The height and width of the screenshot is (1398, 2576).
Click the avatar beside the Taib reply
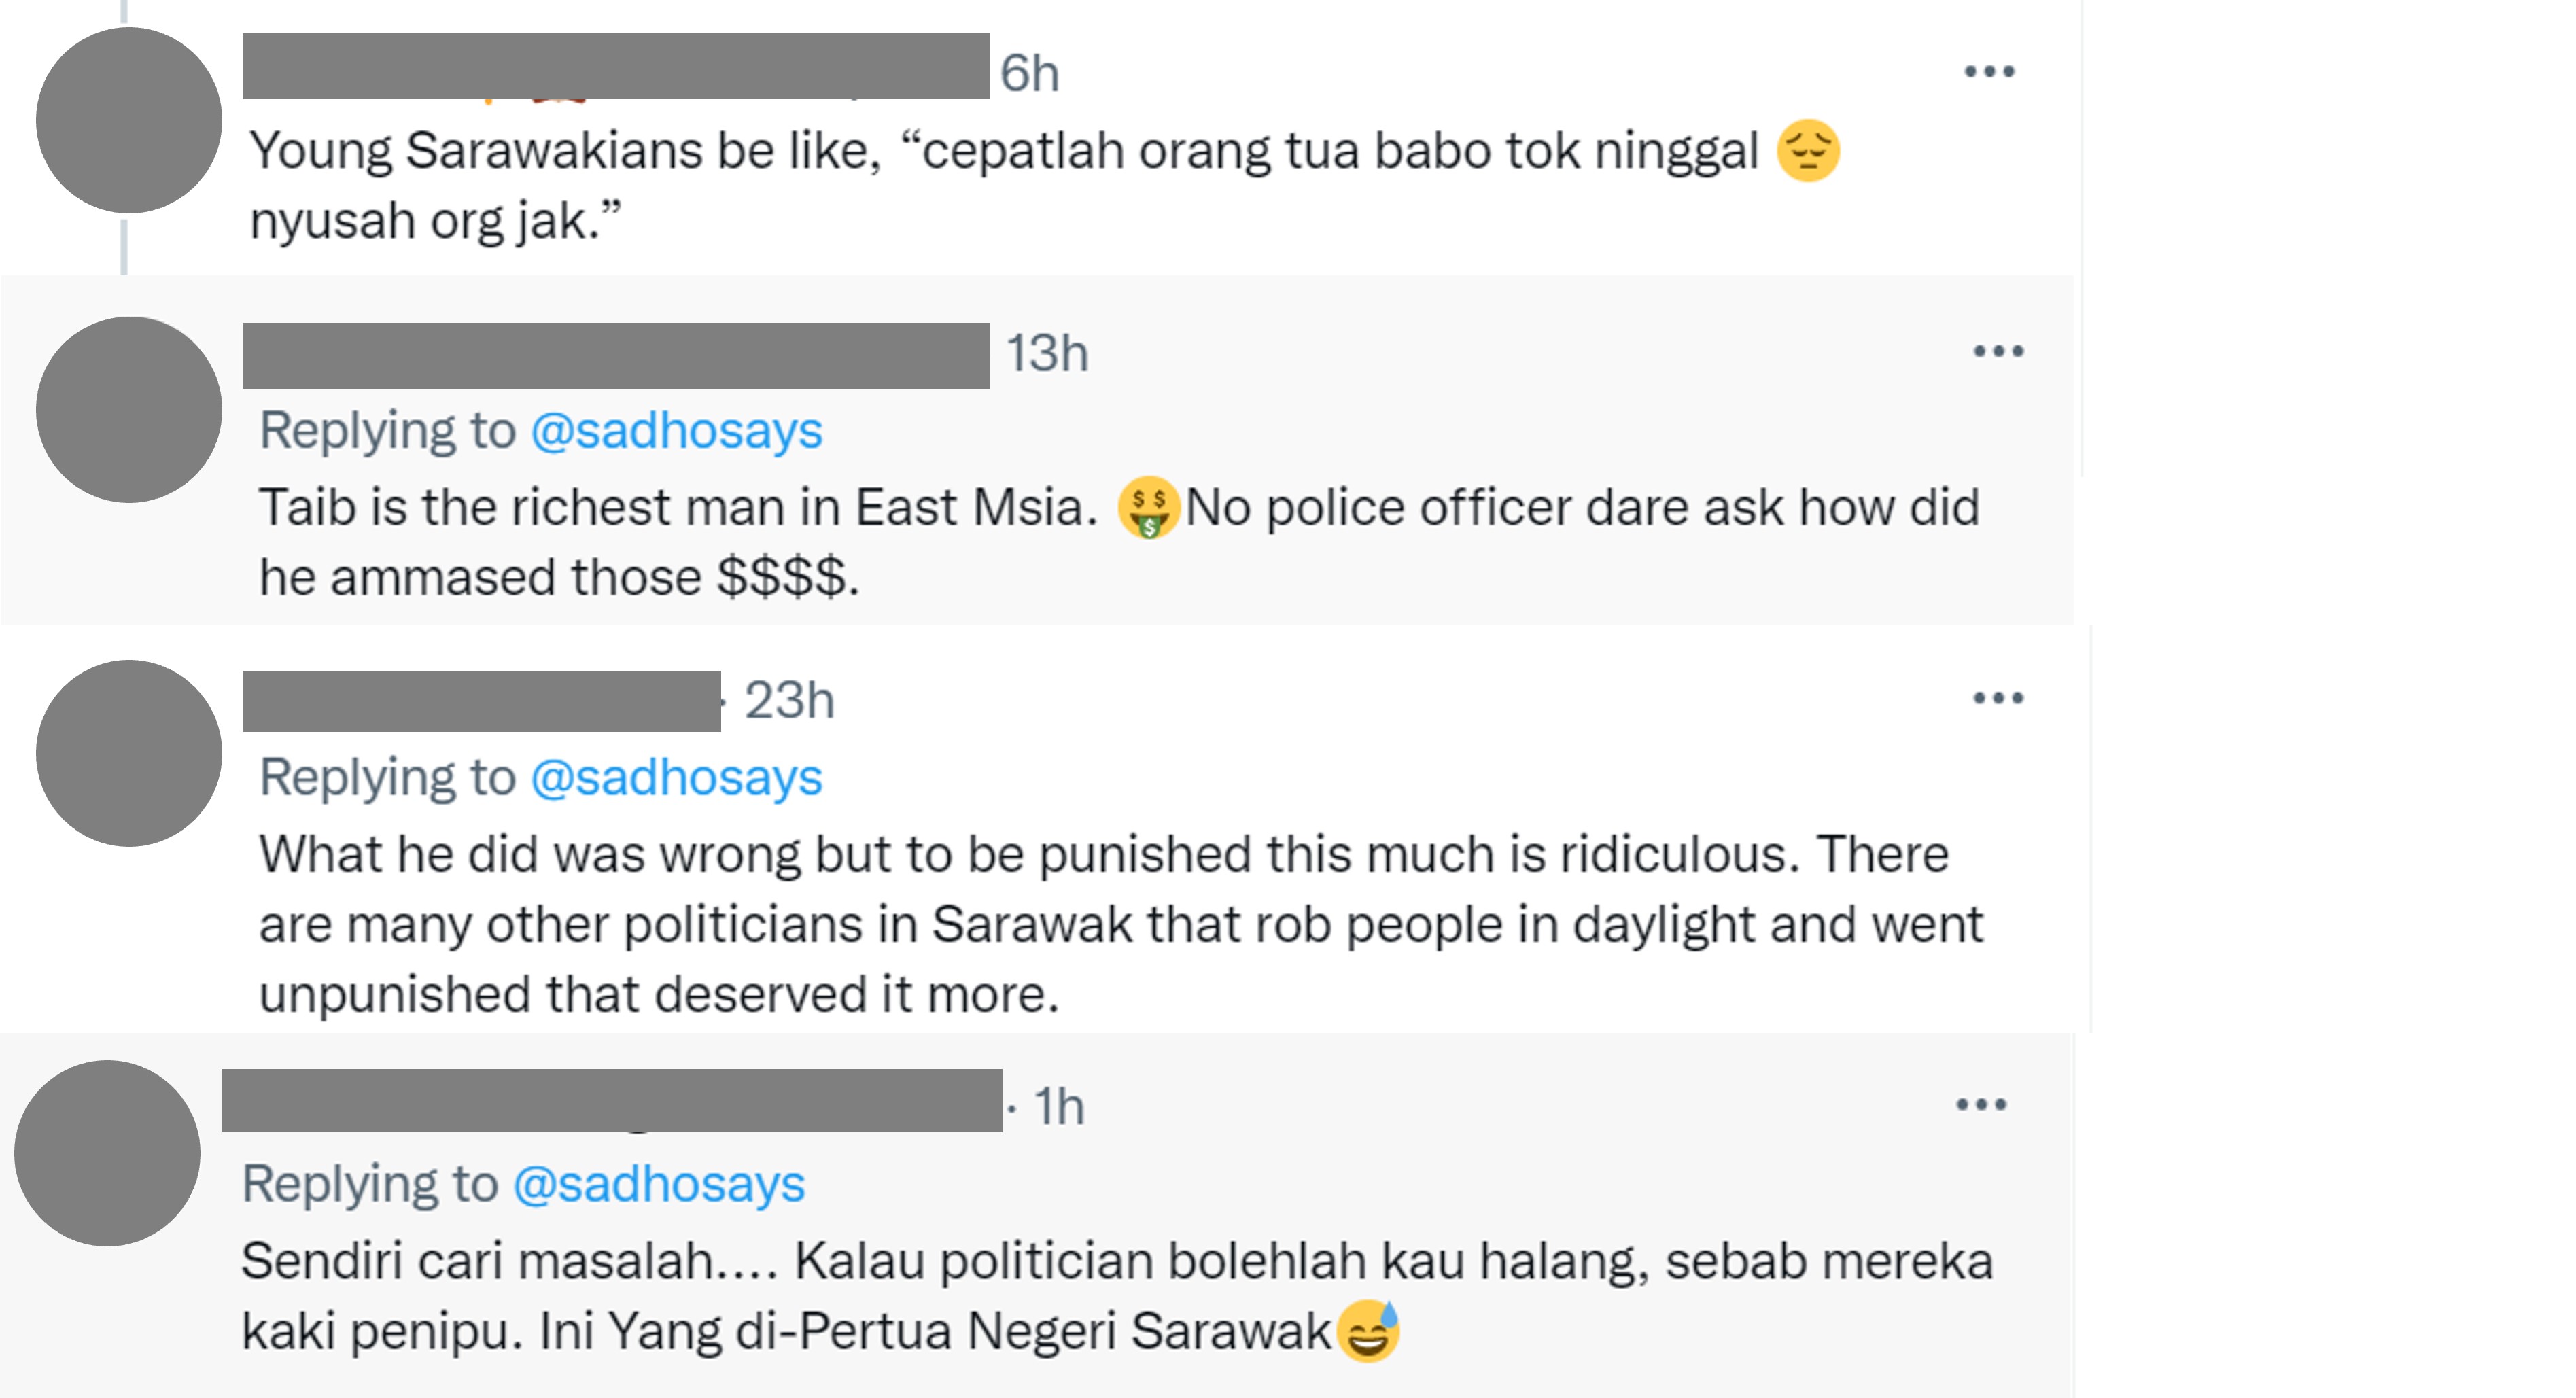click(x=129, y=410)
